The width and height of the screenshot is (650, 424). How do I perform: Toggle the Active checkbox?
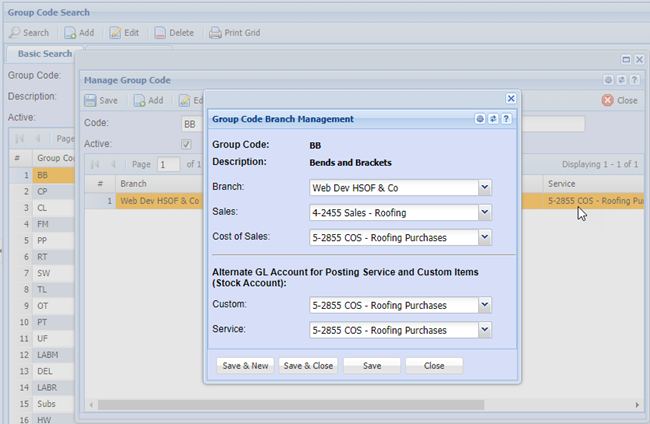point(186,144)
